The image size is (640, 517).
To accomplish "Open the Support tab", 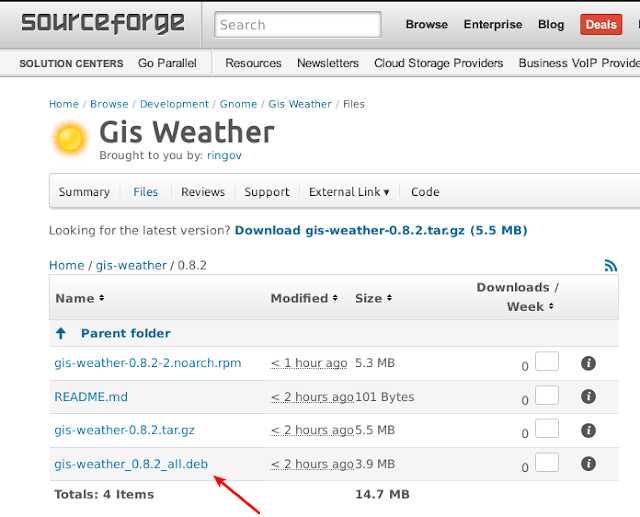I will pos(267,192).
